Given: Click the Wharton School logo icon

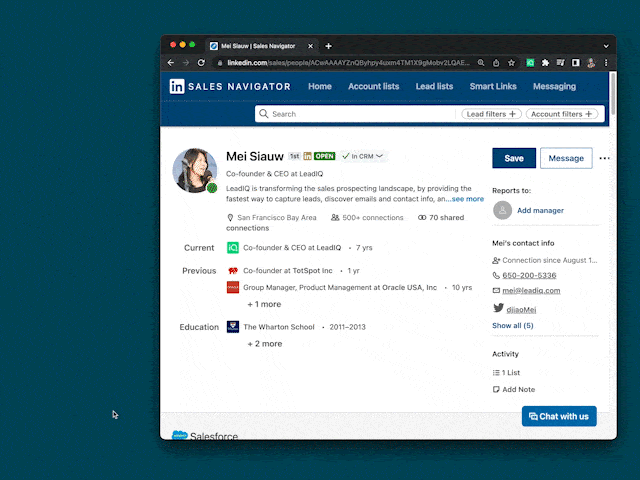Looking at the screenshot, I should point(233,327).
